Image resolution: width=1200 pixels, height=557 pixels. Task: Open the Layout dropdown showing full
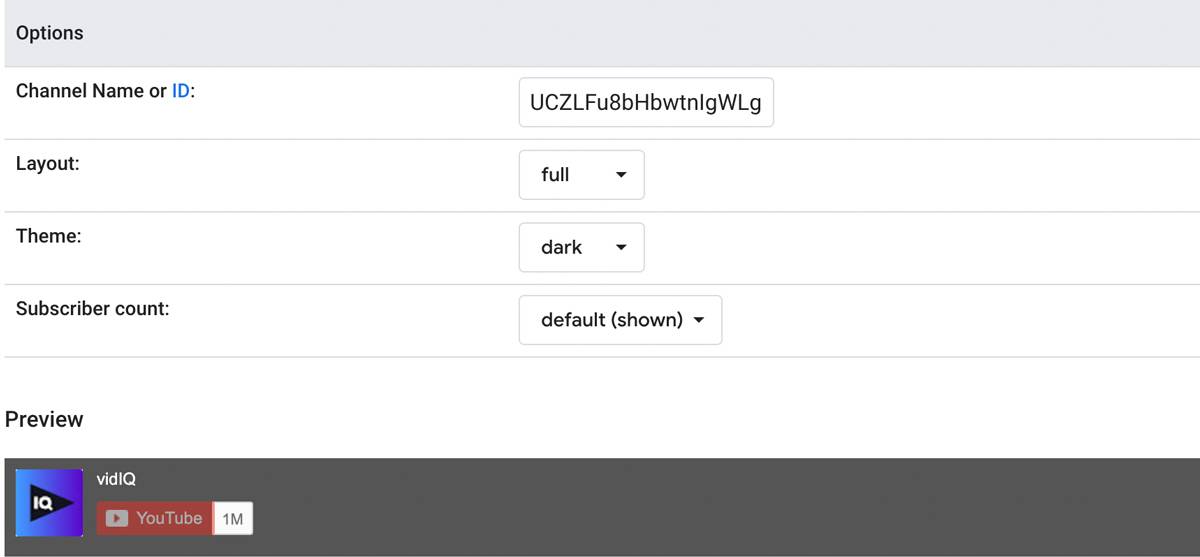pyautogui.click(x=581, y=175)
